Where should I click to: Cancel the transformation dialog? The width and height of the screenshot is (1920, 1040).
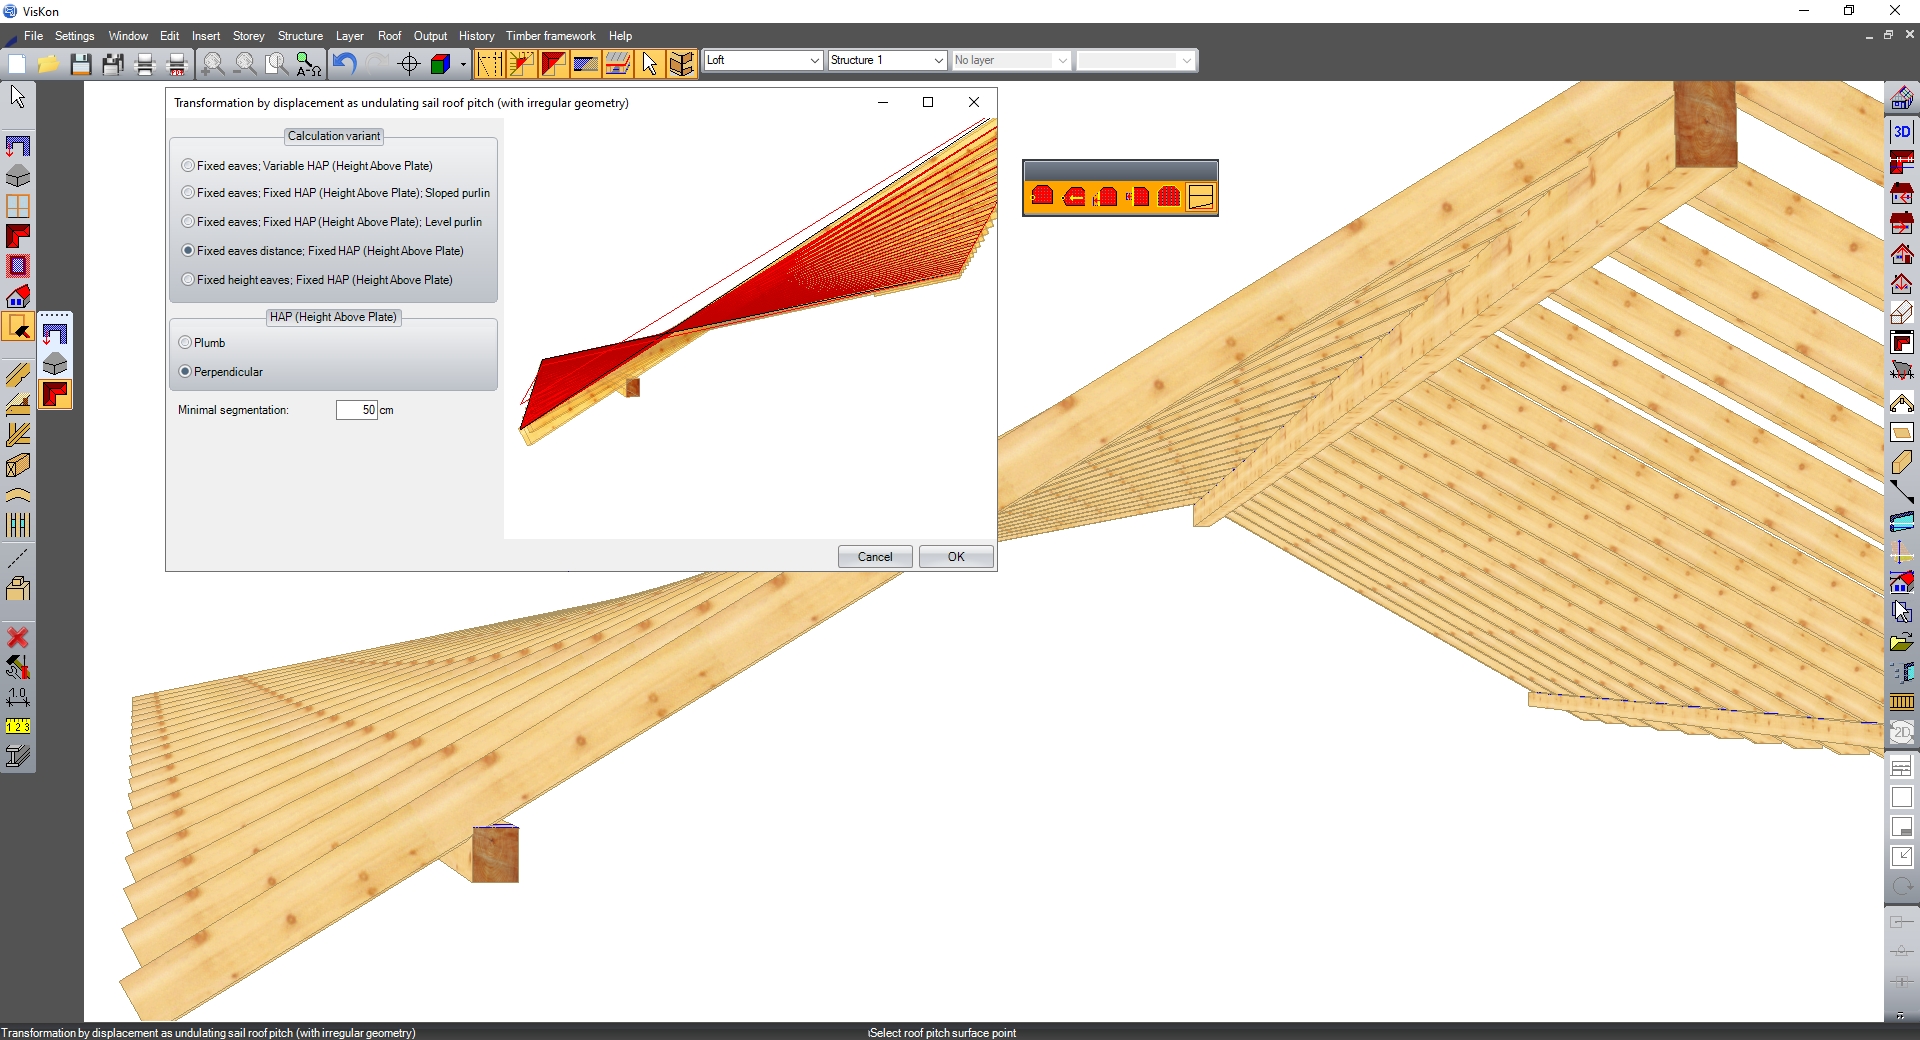pyautogui.click(x=875, y=557)
